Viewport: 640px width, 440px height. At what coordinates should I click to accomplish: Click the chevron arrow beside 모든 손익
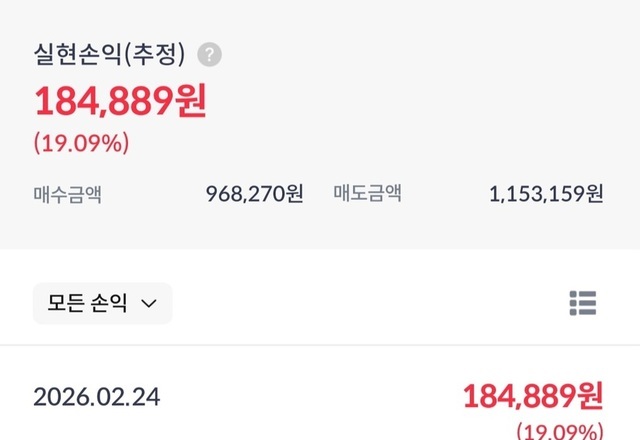point(149,304)
